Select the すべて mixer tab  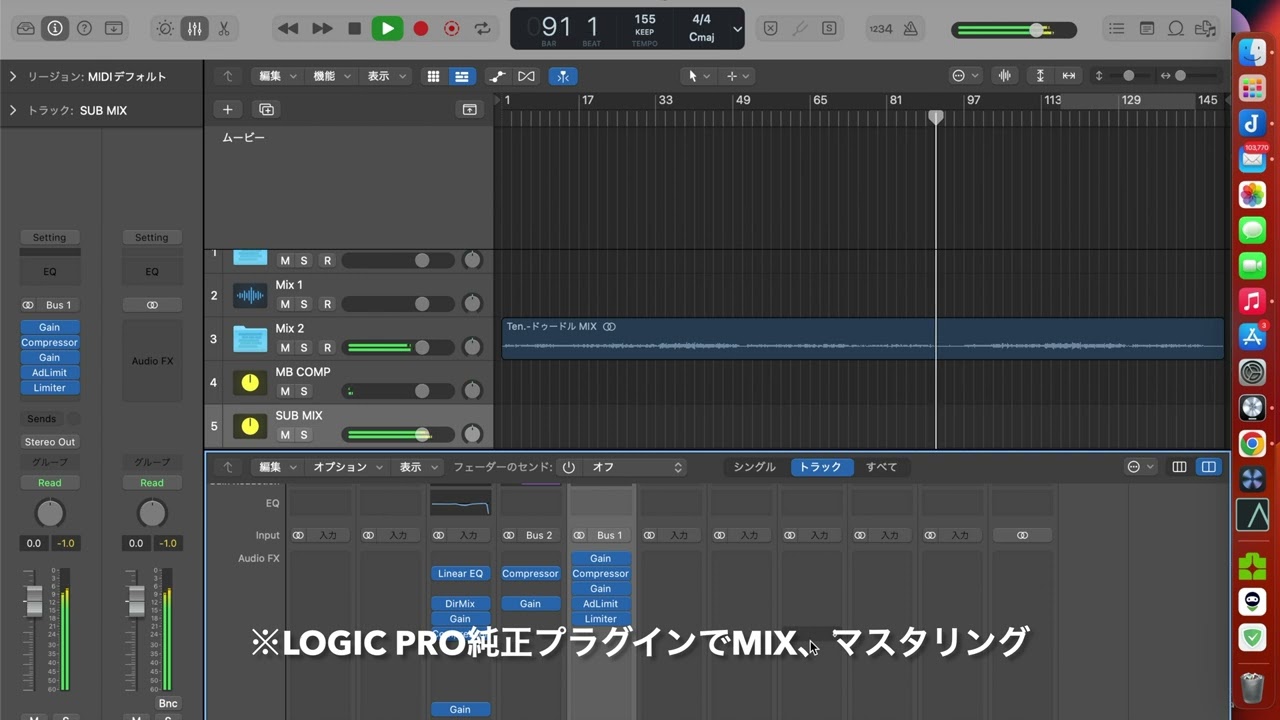point(881,467)
